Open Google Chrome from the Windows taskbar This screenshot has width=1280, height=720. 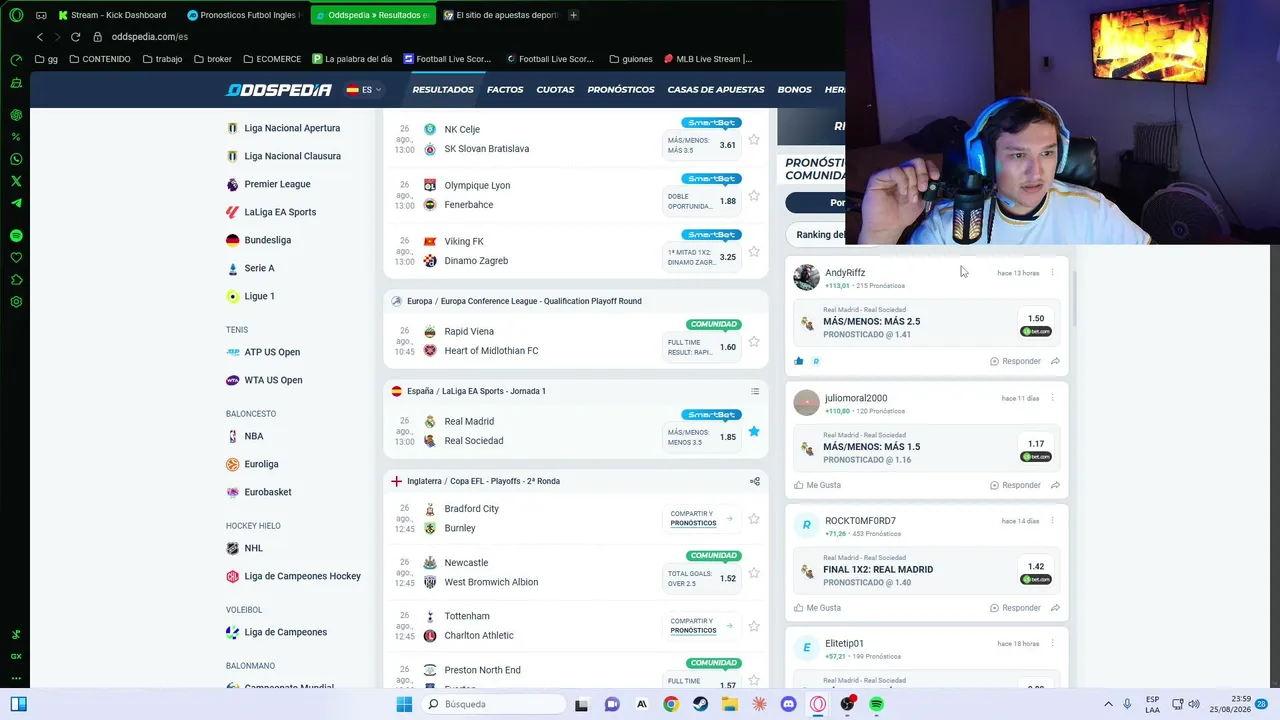tap(671, 704)
